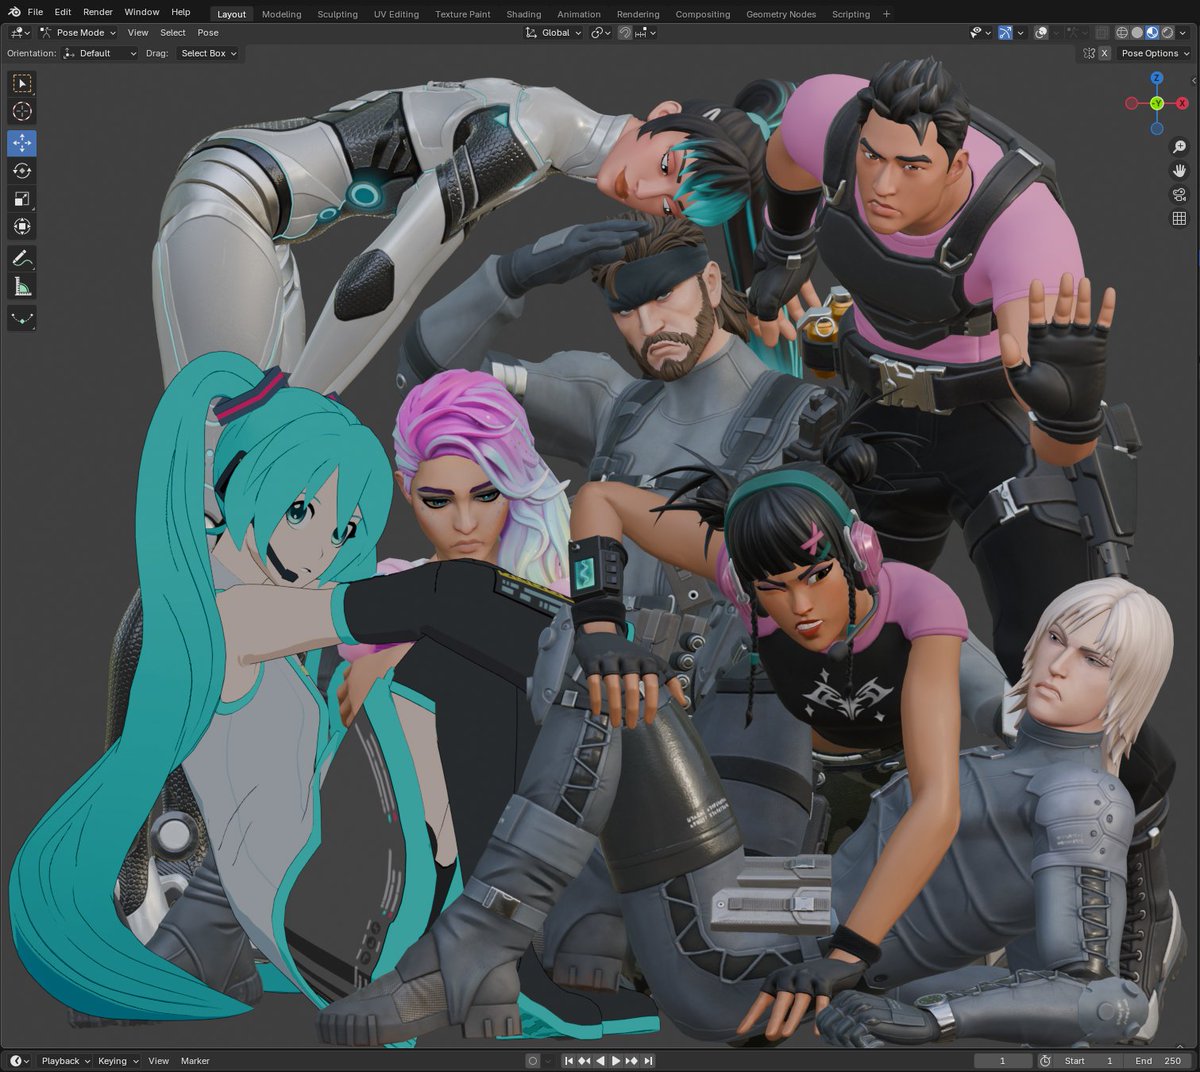Select the Select Box tool
The image size is (1200, 1072).
22,83
